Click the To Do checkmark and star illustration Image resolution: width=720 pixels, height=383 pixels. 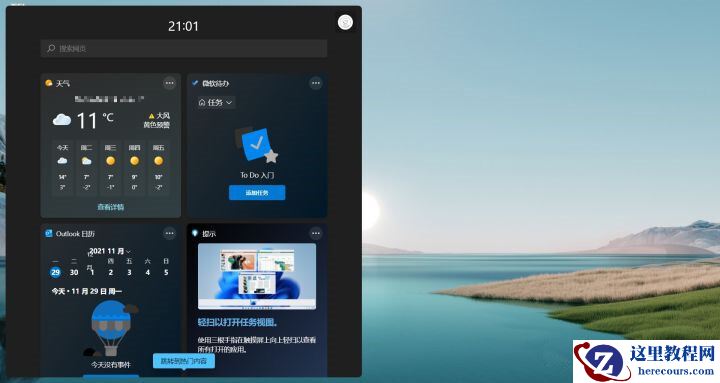(x=256, y=145)
